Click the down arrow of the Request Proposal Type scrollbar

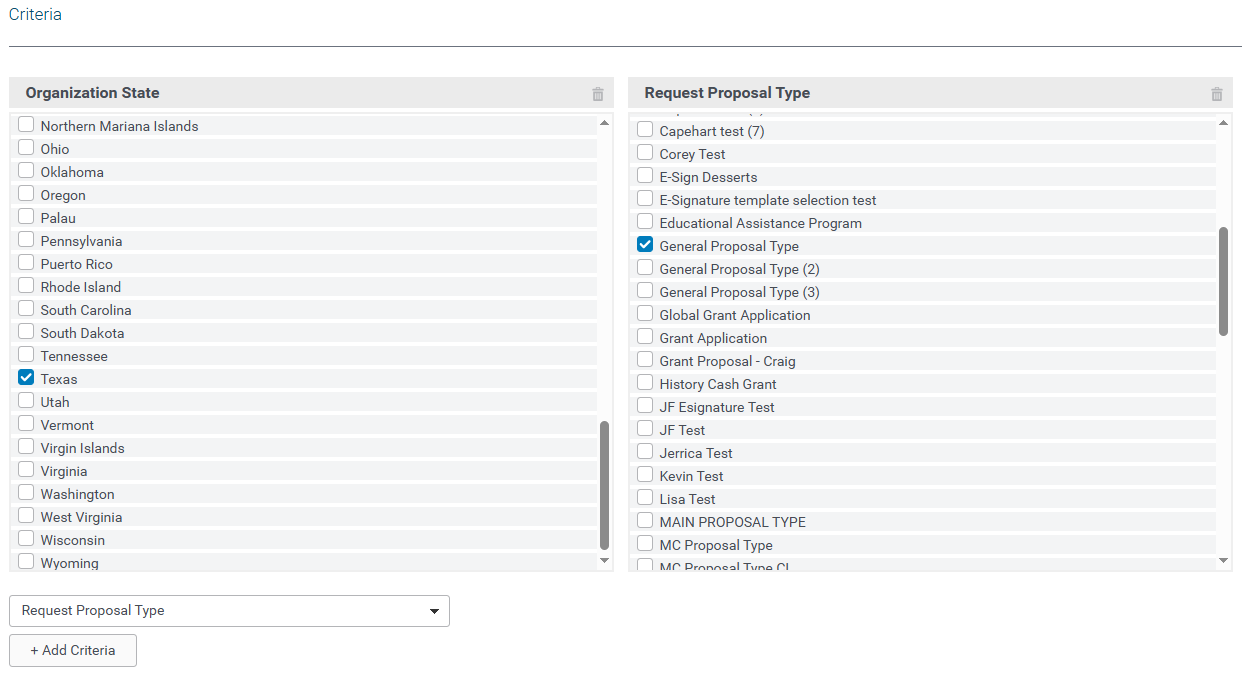pyautogui.click(x=1224, y=561)
